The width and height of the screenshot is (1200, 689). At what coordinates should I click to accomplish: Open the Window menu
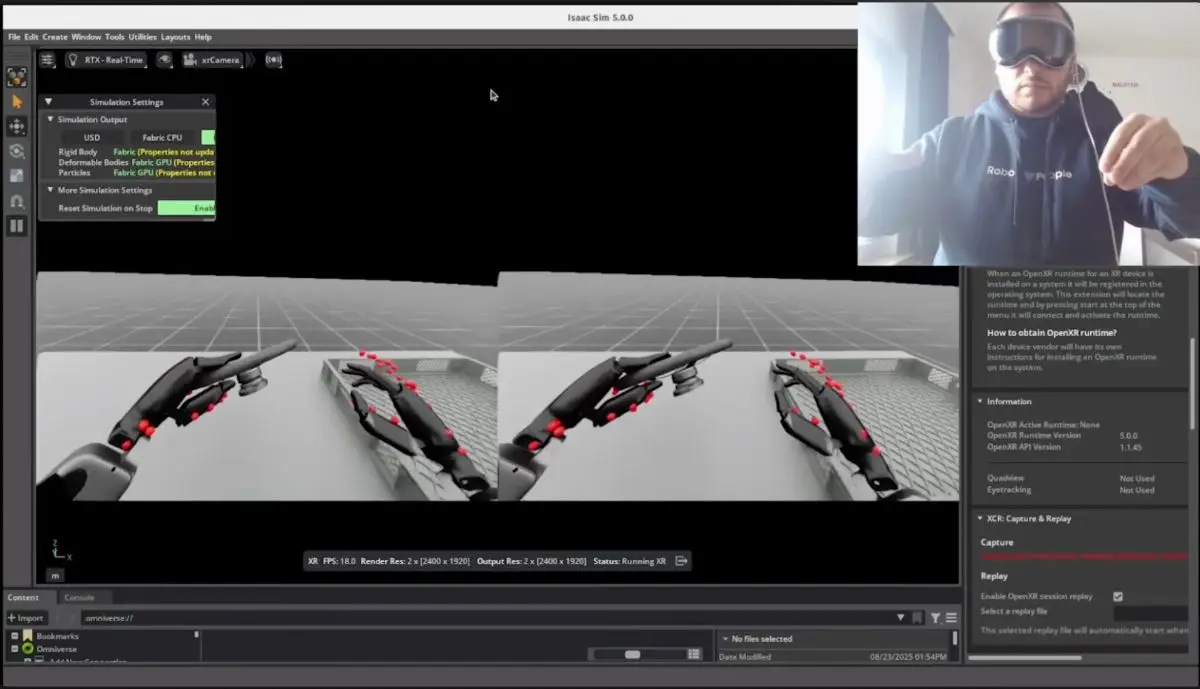(86, 37)
